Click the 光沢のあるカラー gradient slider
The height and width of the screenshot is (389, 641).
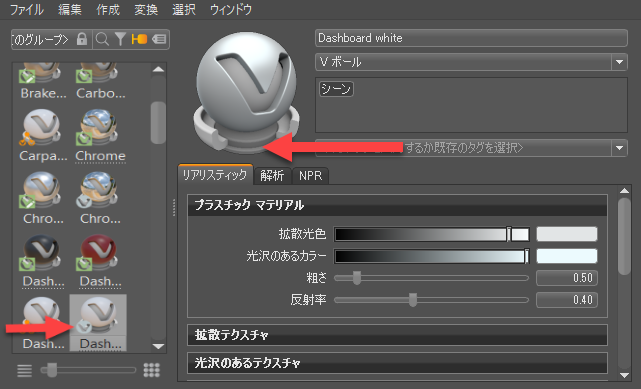point(432,256)
